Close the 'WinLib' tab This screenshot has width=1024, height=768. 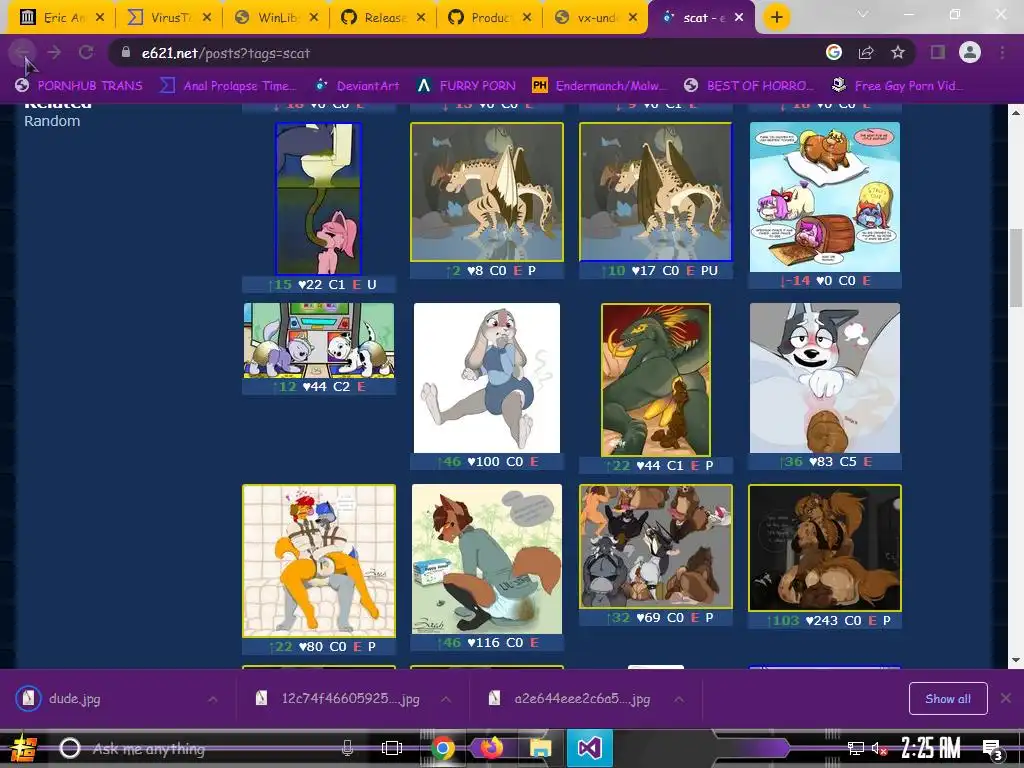(x=314, y=18)
